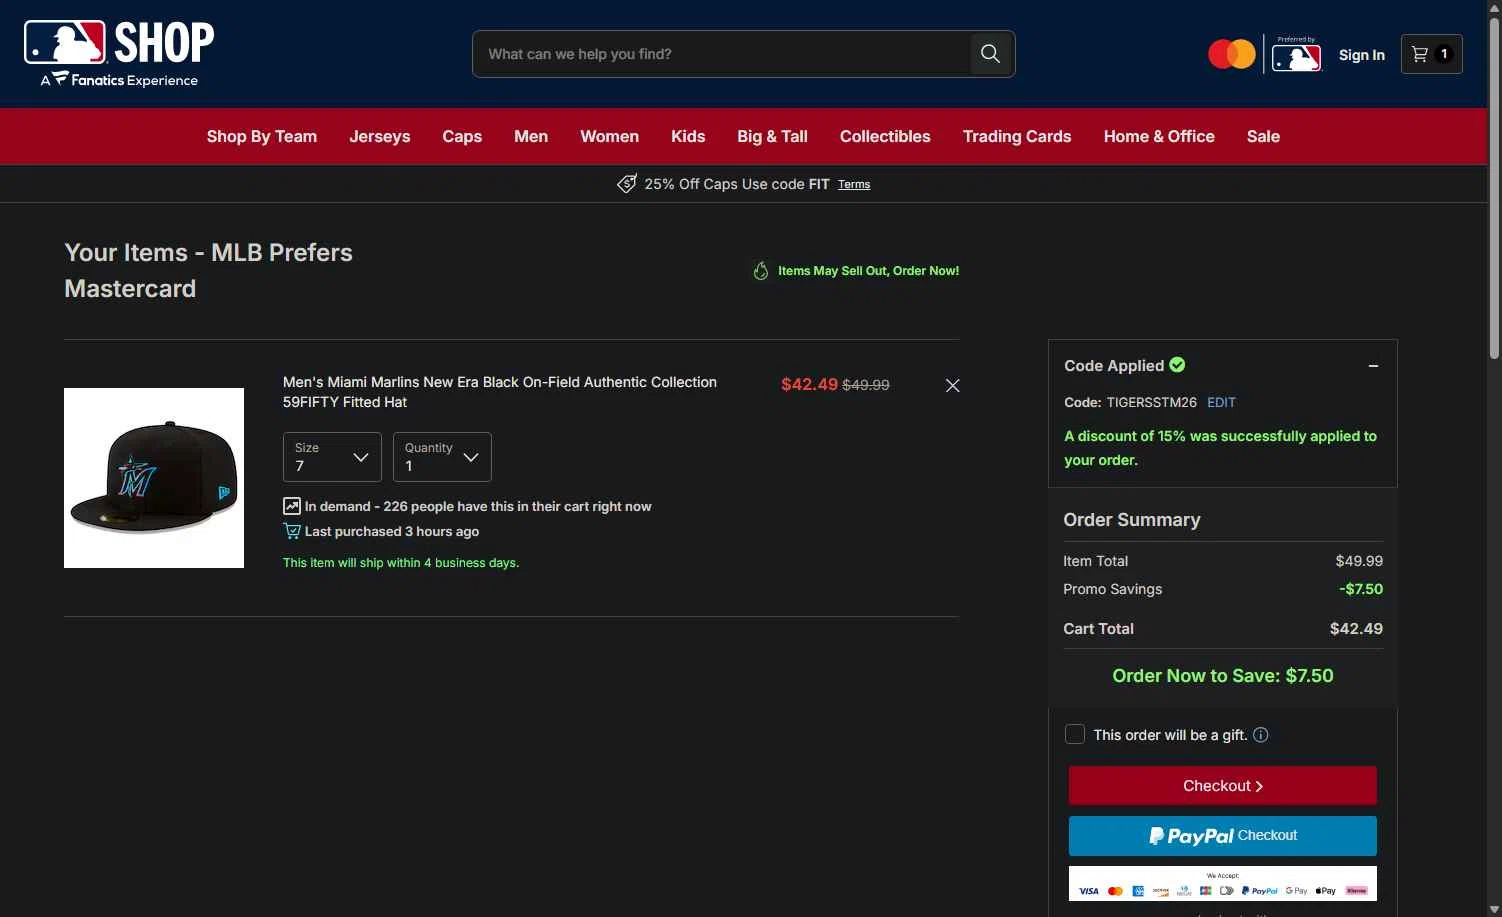This screenshot has width=1502, height=917.
Task: Click the last purchased cart icon
Action: [292, 531]
